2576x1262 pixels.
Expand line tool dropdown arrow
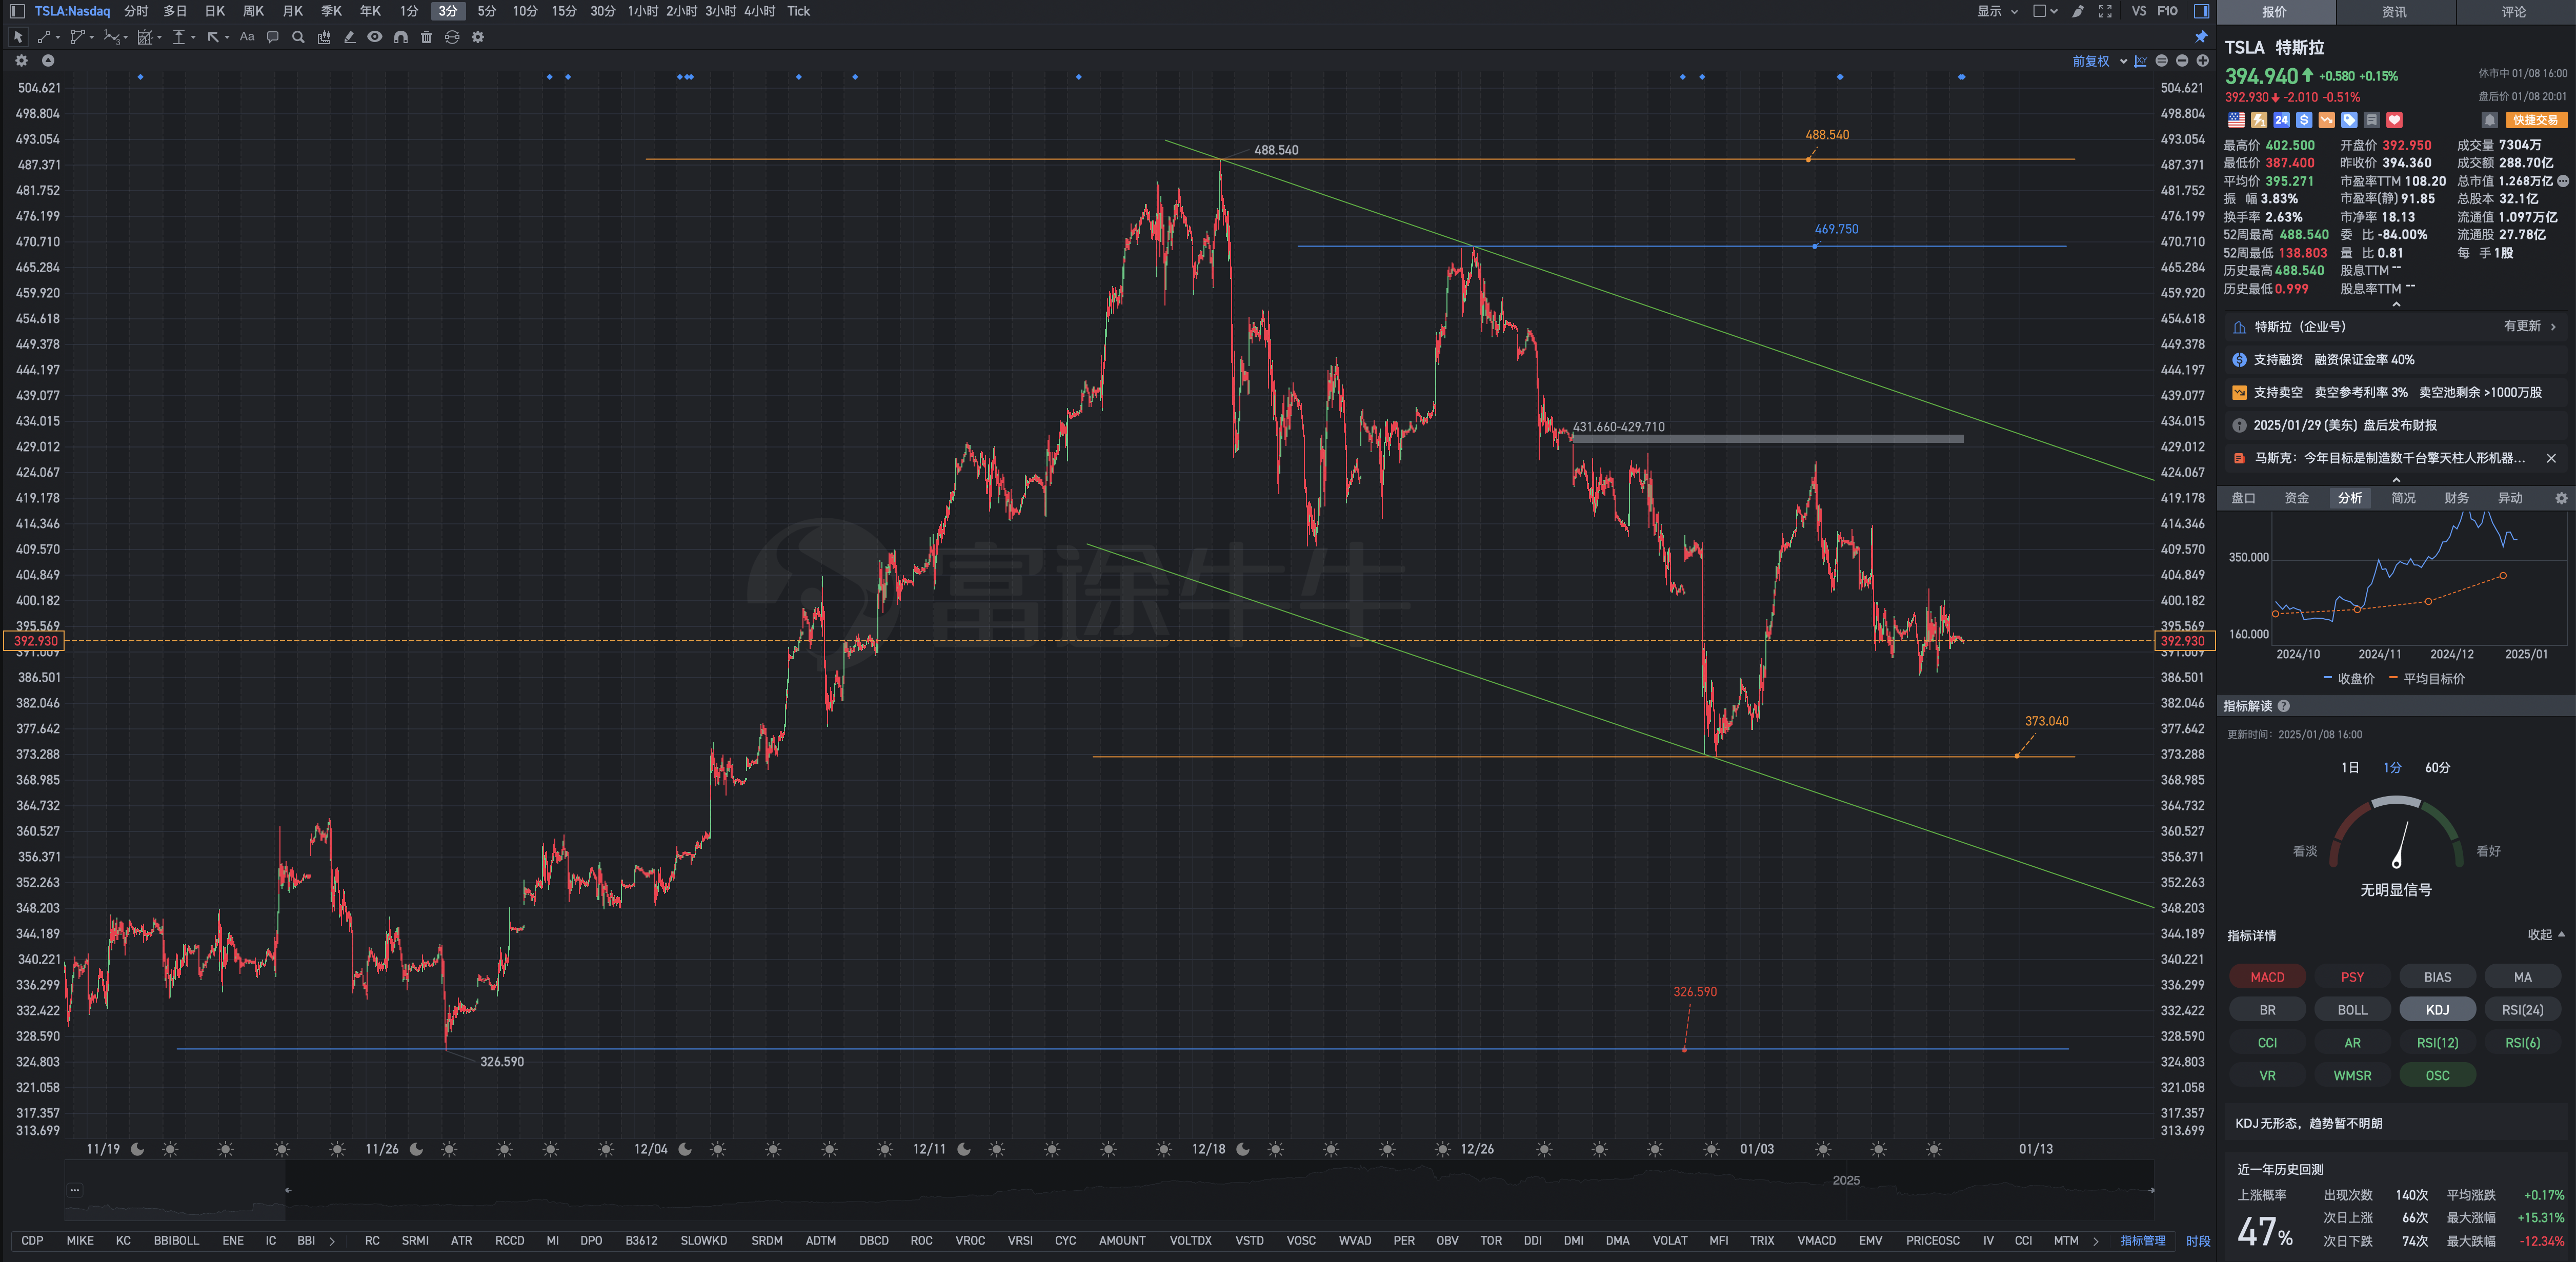(58, 38)
